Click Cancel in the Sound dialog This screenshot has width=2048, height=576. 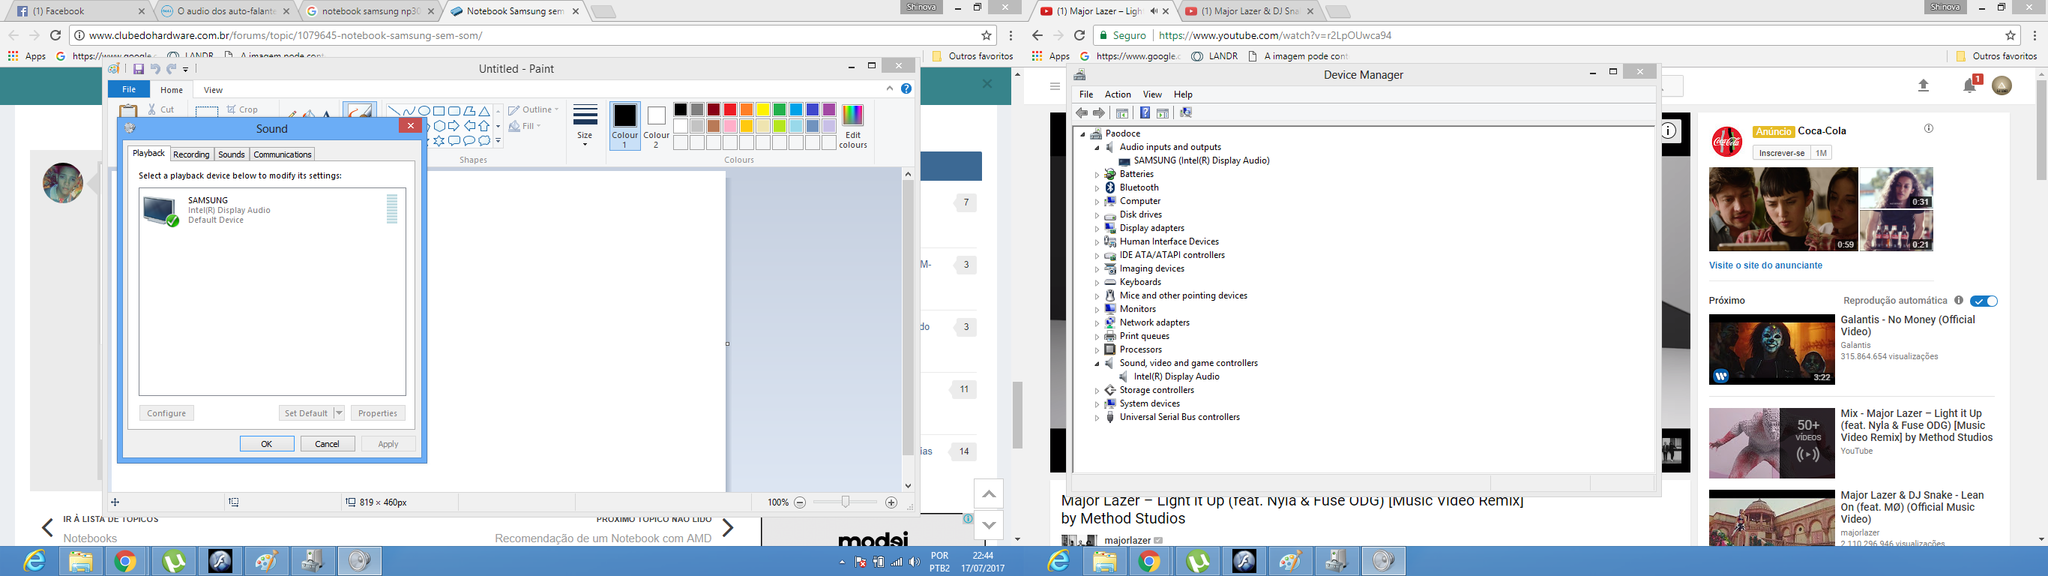[x=328, y=444]
